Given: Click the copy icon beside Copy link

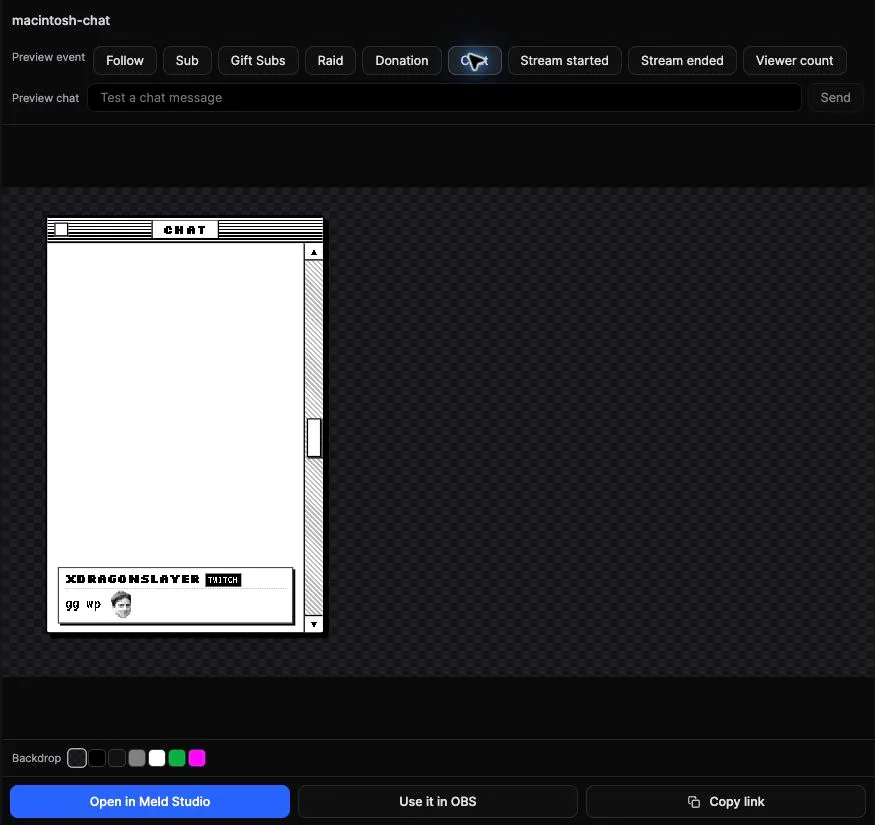Looking at the screenshot, I should 694,802.
